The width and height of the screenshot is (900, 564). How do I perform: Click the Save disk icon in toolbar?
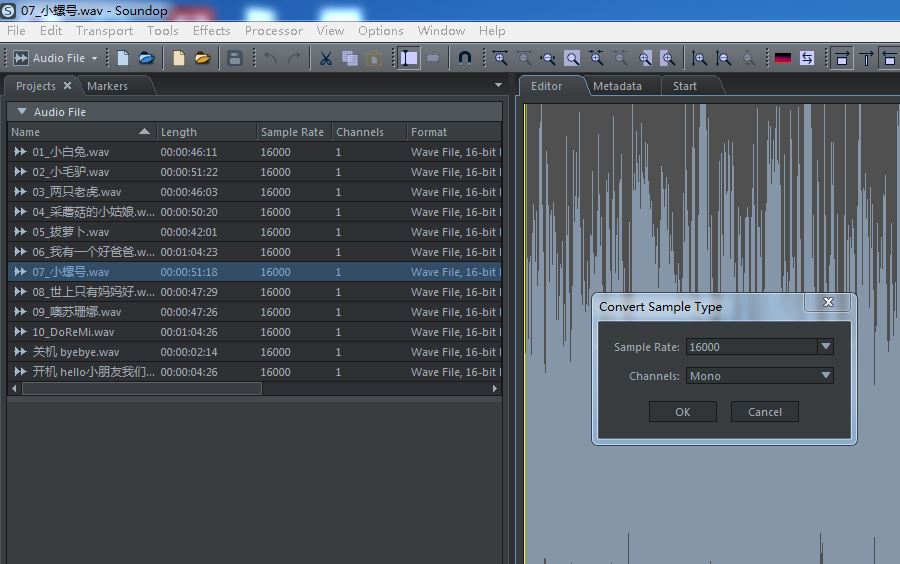click(x=235, y=58)
